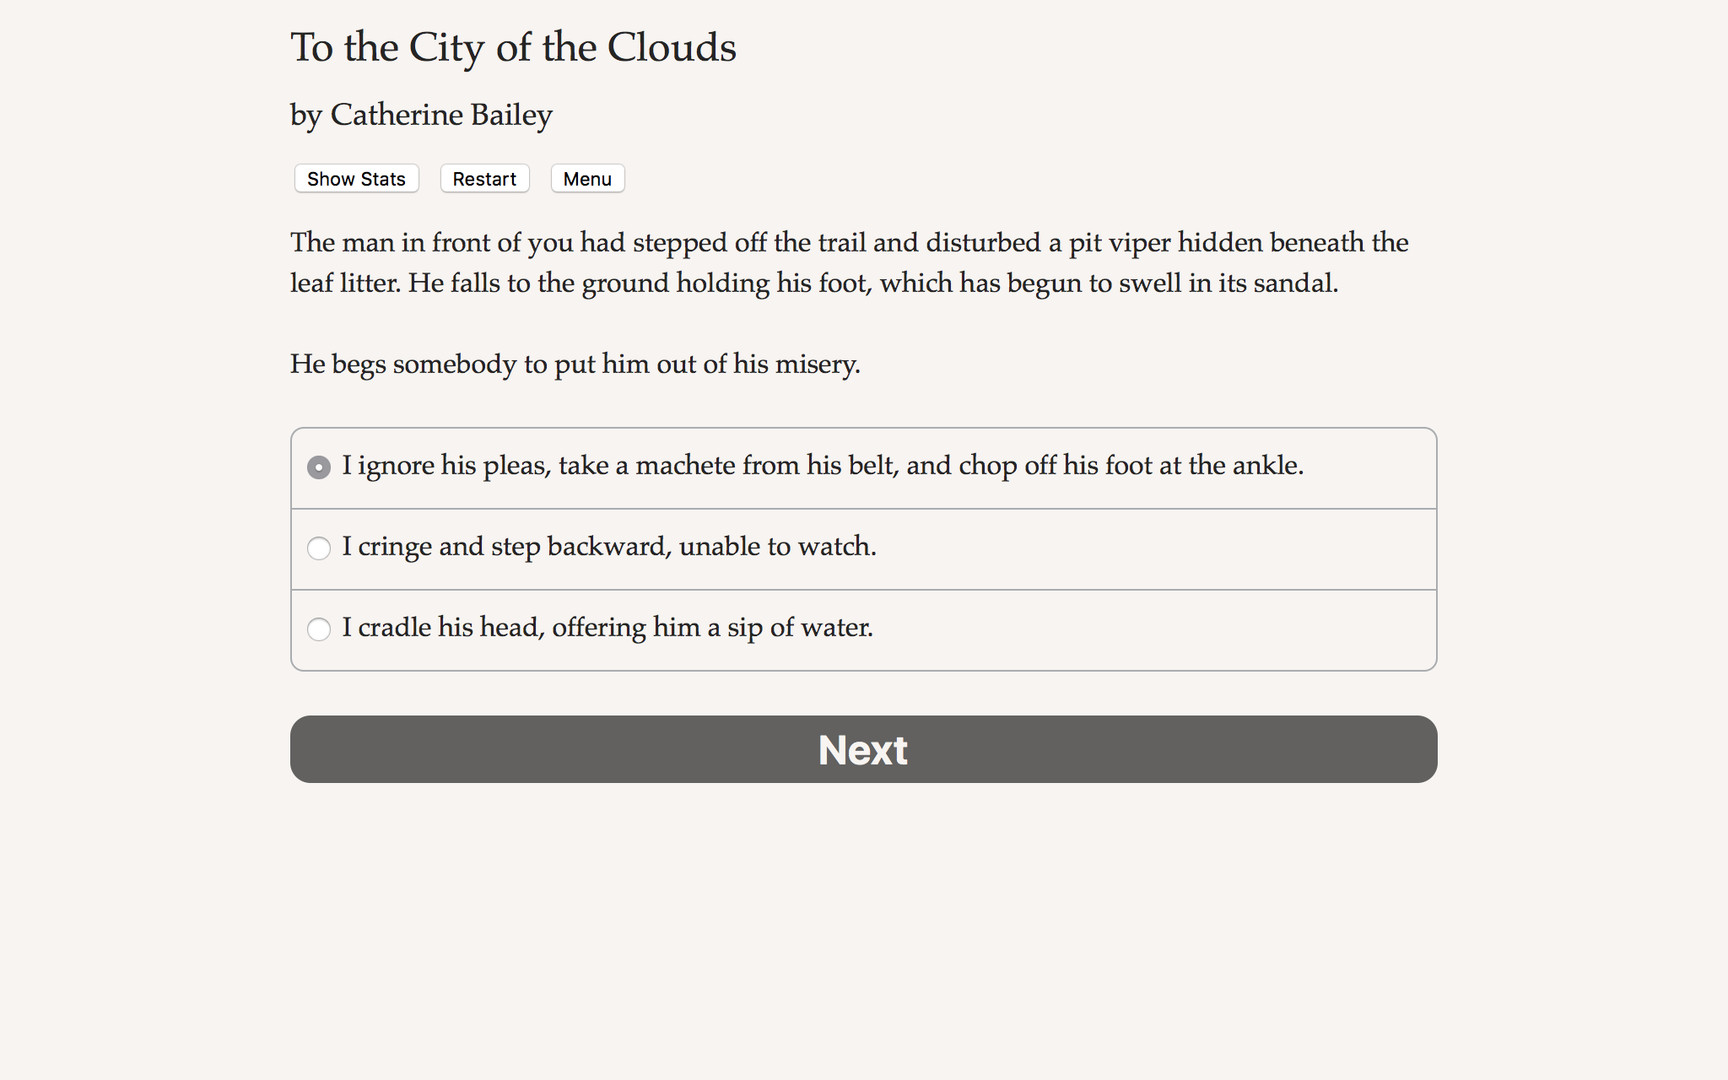Select the radio button for offering water

point(318,629)
